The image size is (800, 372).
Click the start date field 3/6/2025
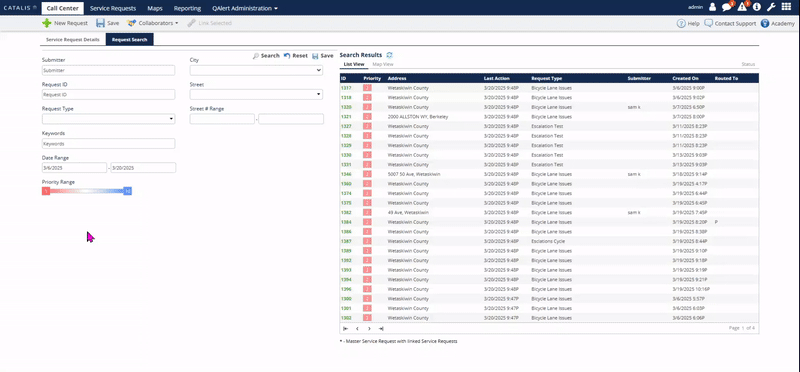tap(74, 167)
